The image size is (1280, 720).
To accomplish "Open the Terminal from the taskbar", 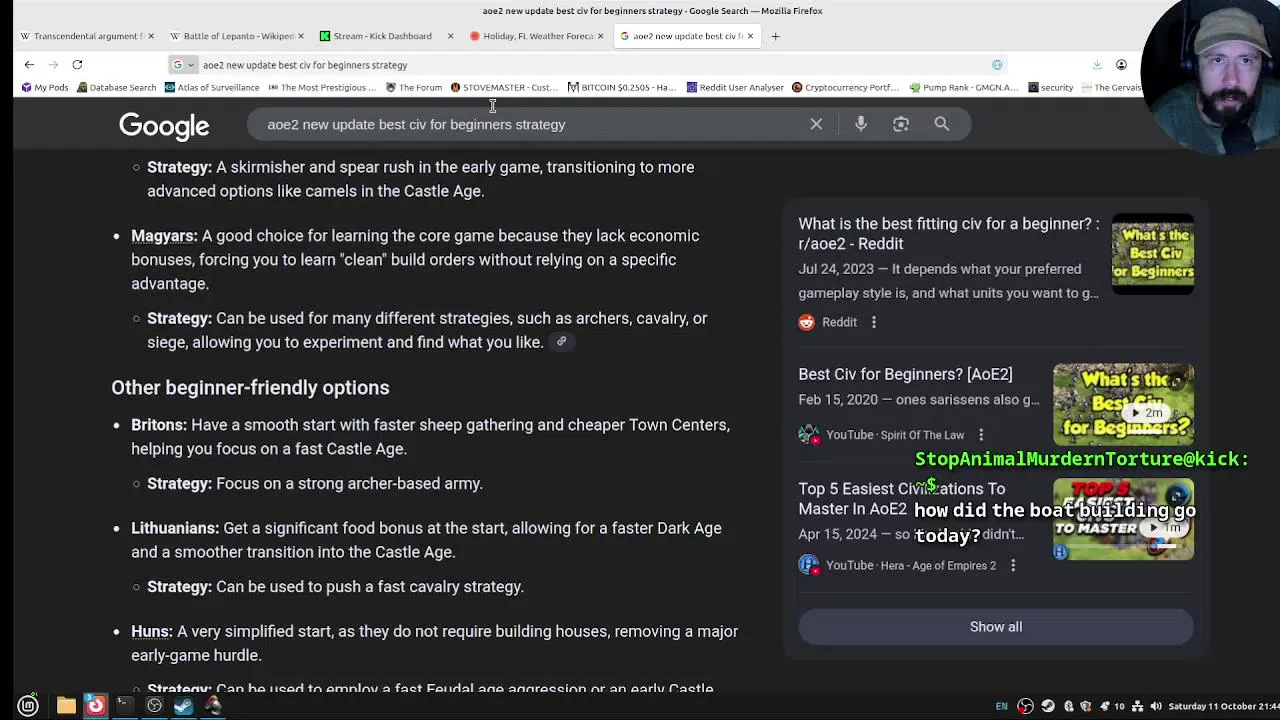I will (x=124, y=706).
